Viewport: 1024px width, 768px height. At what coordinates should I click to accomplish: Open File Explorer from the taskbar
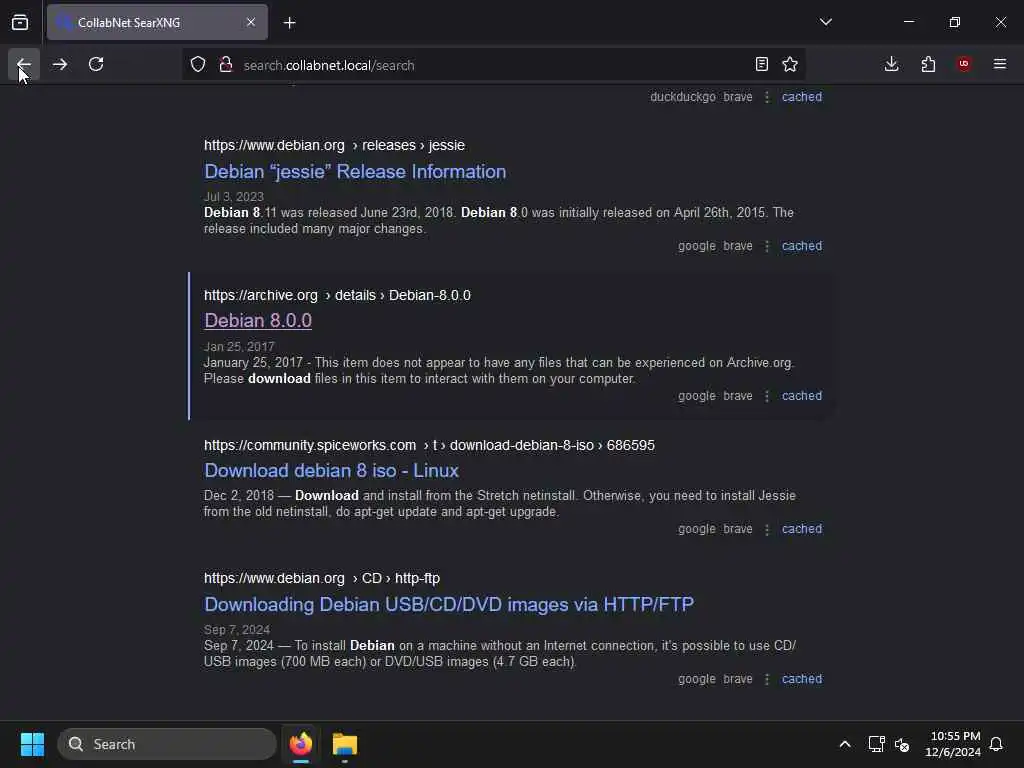point(344,744)
